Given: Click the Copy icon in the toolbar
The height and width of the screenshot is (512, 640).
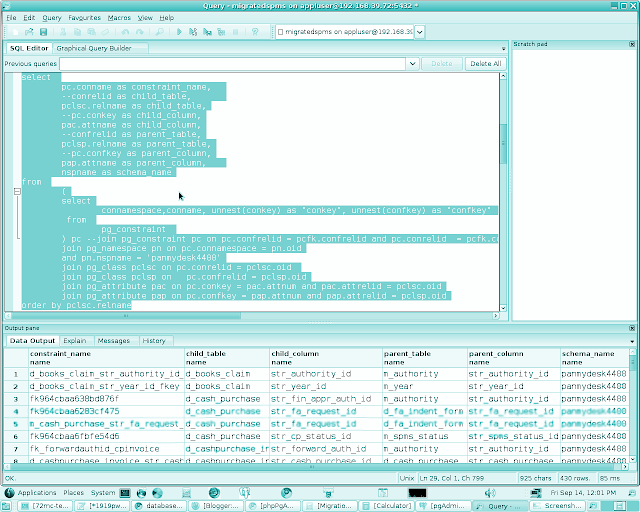Looking at the screenshot, I should (x=77, y=32).
